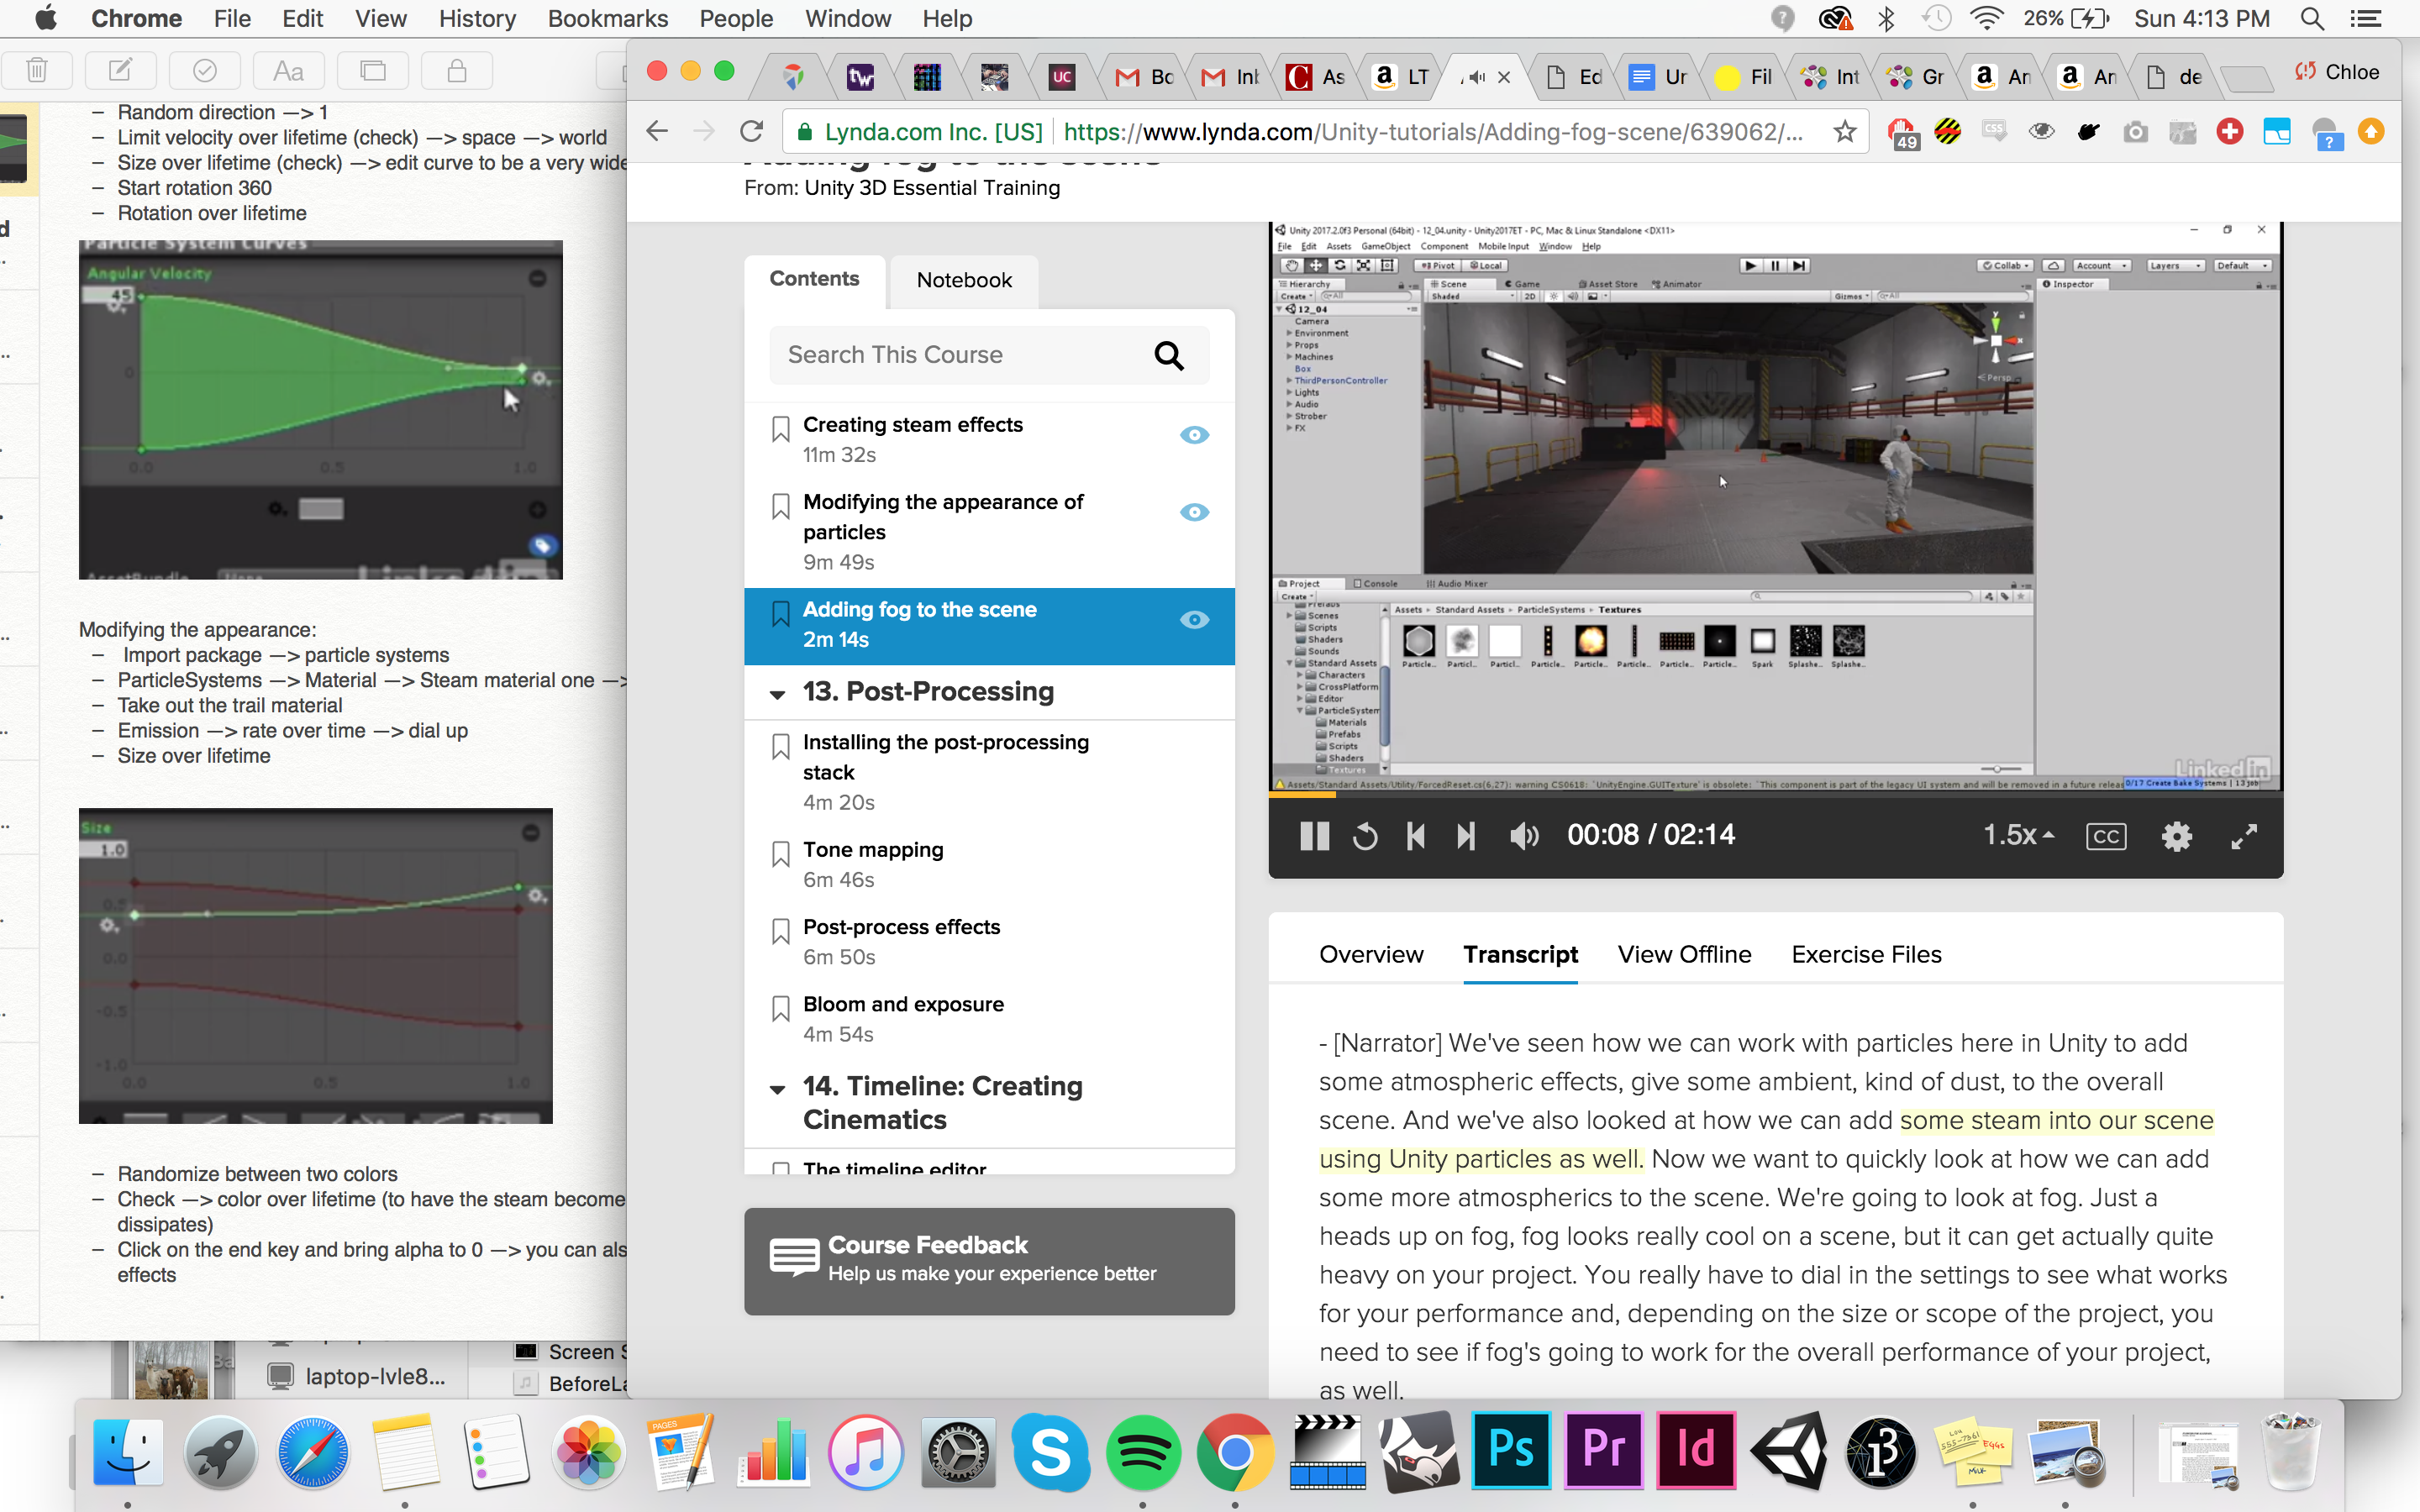Open the Wi-Fi status menu
The height and width of the screenshot is (1512, 2420).
tap(1986, 18)
